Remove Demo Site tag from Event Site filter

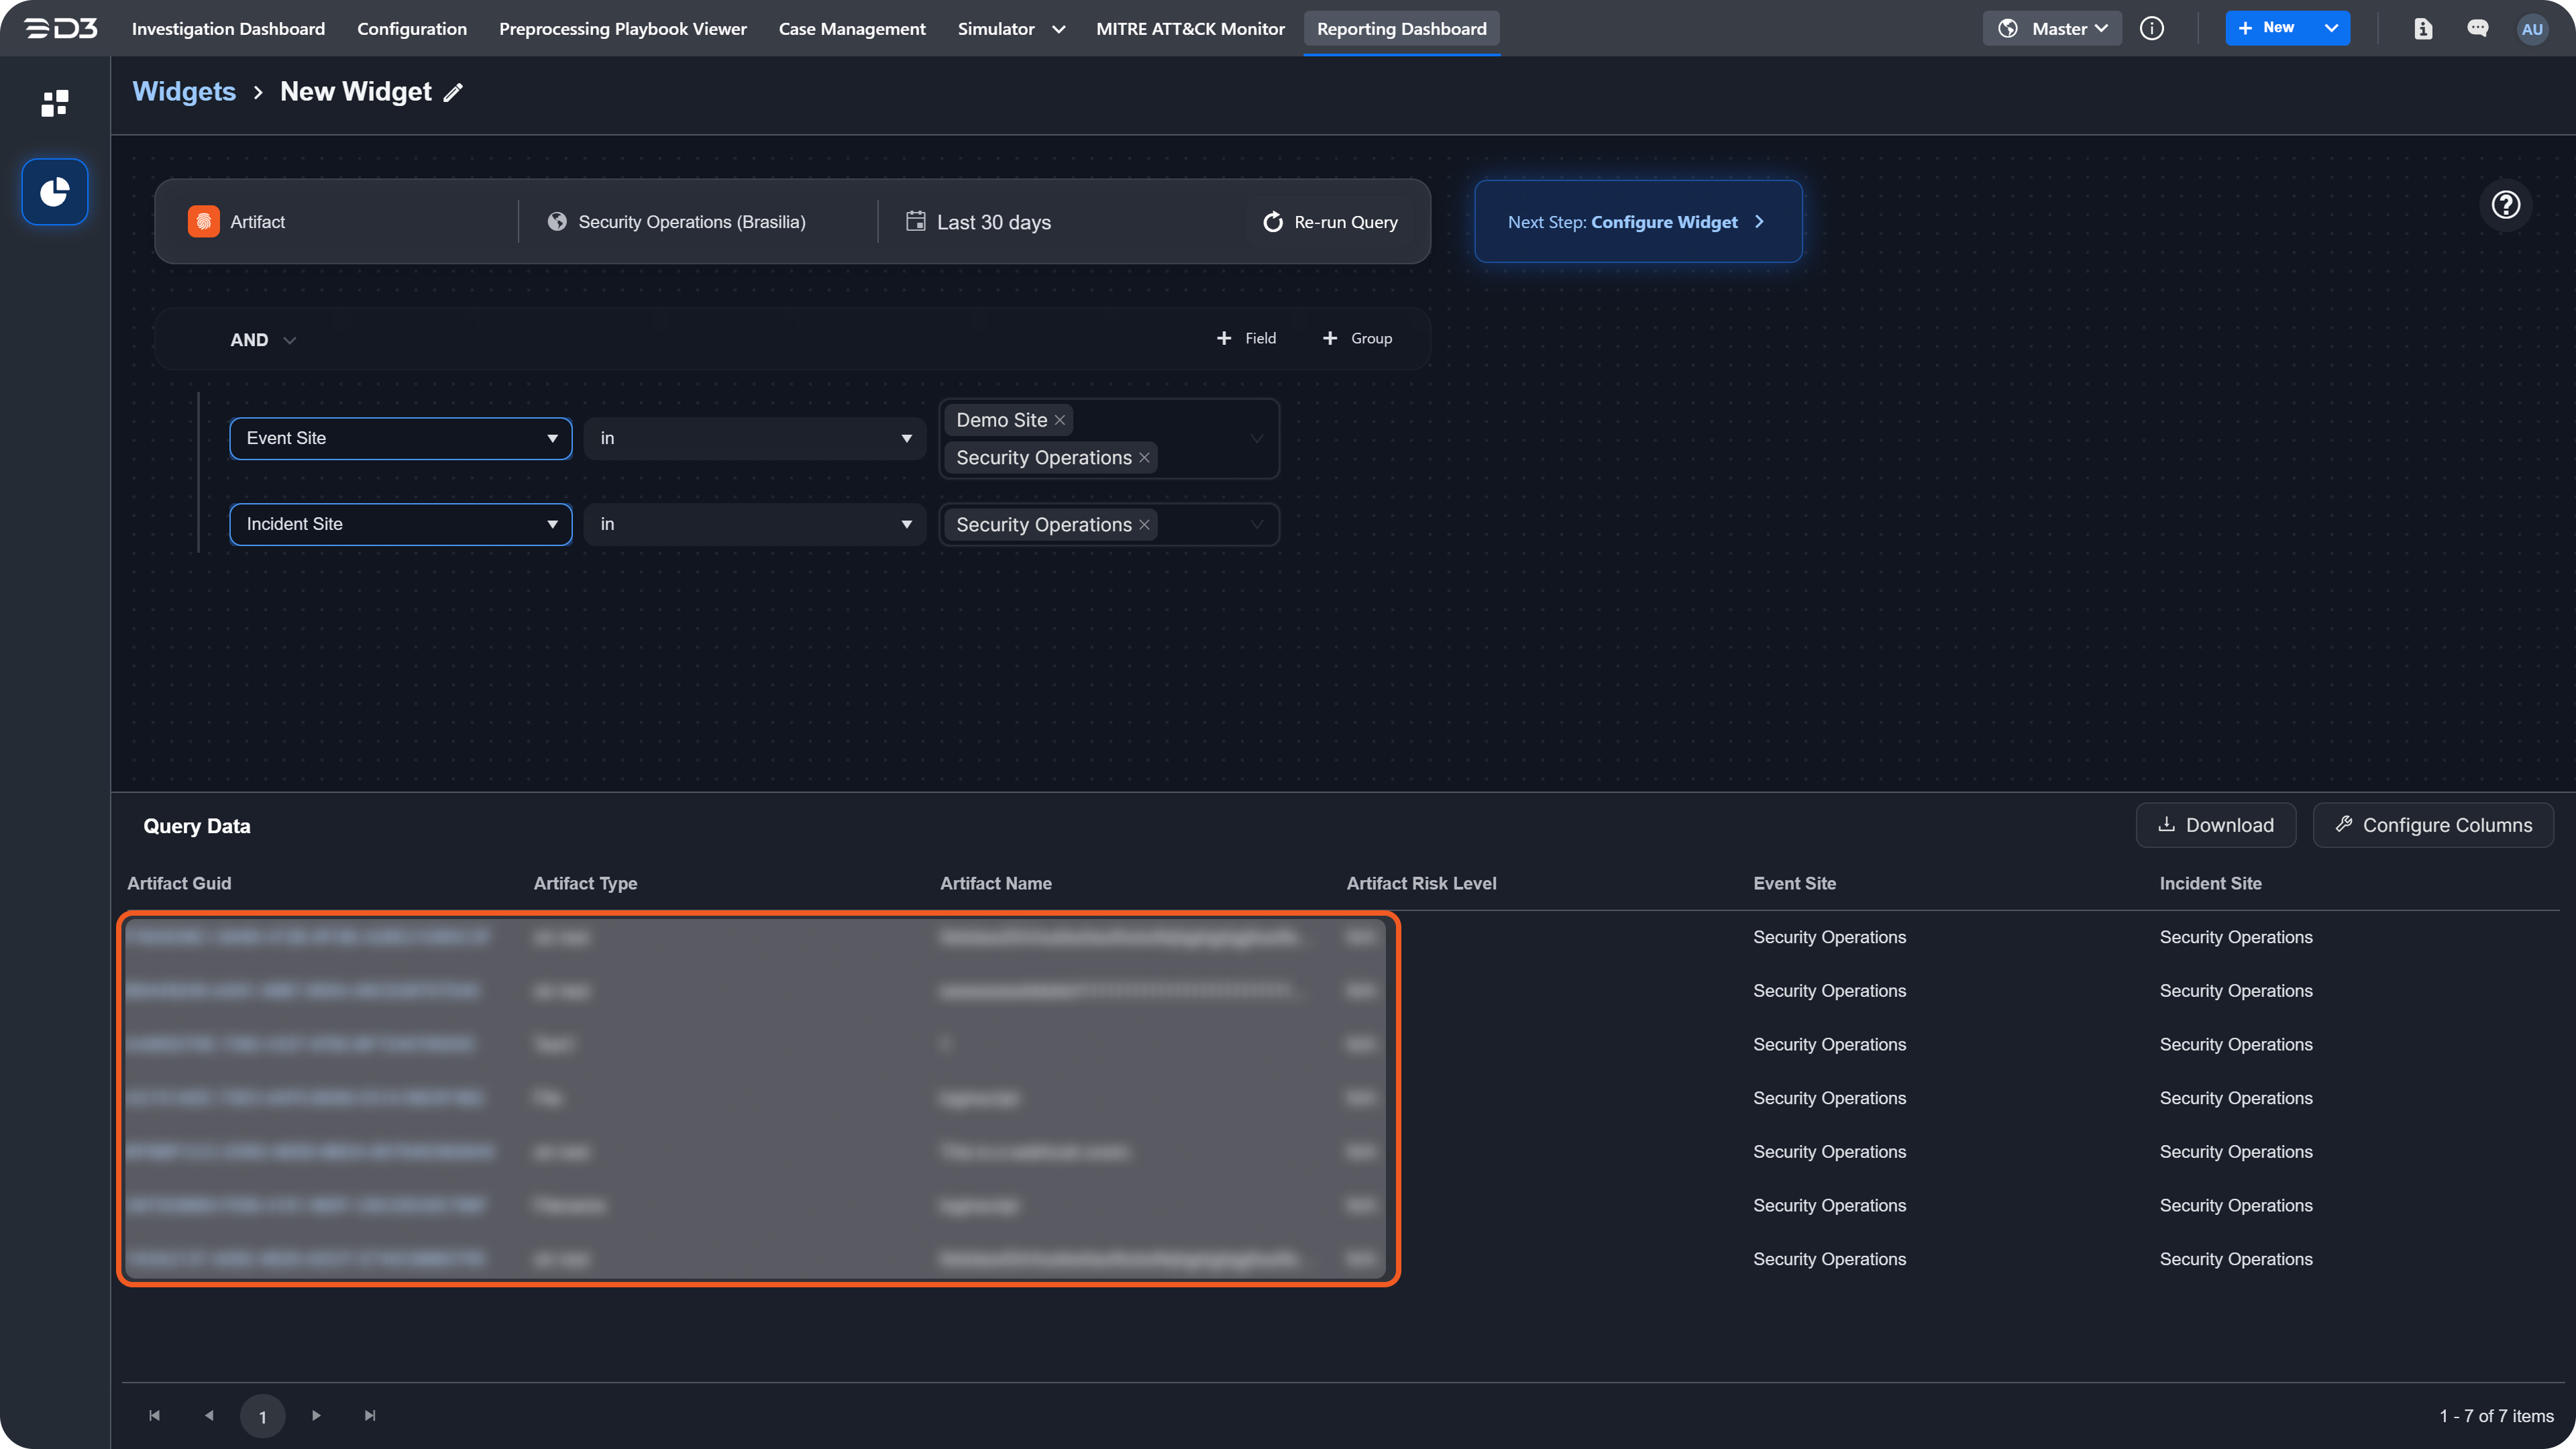(1060, 420)
